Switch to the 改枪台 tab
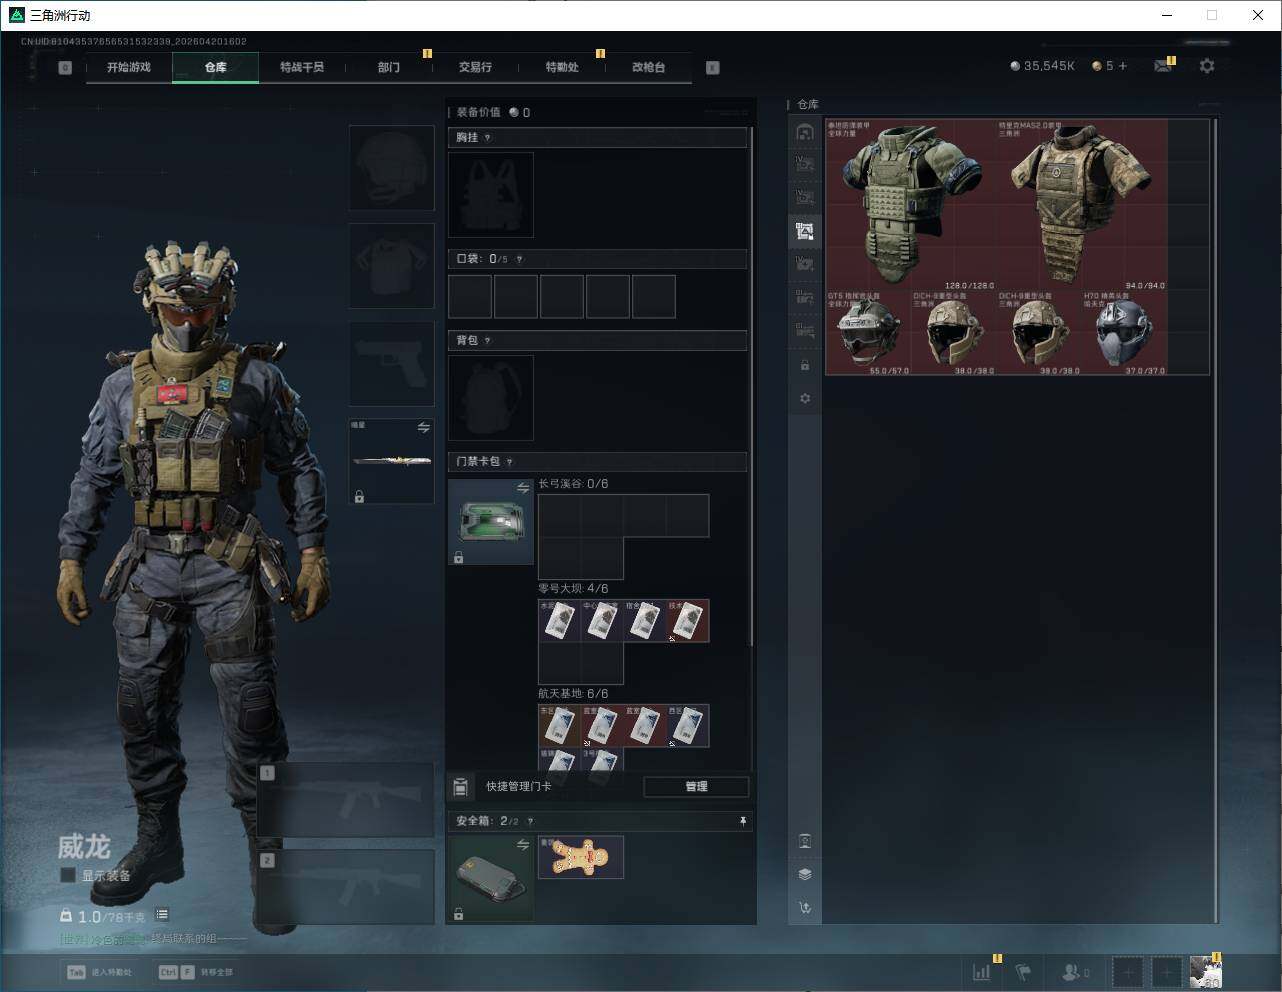Image resolution: width=1282 pixels, height=992 pixels. pyautogui.click(x=648, y=67)
